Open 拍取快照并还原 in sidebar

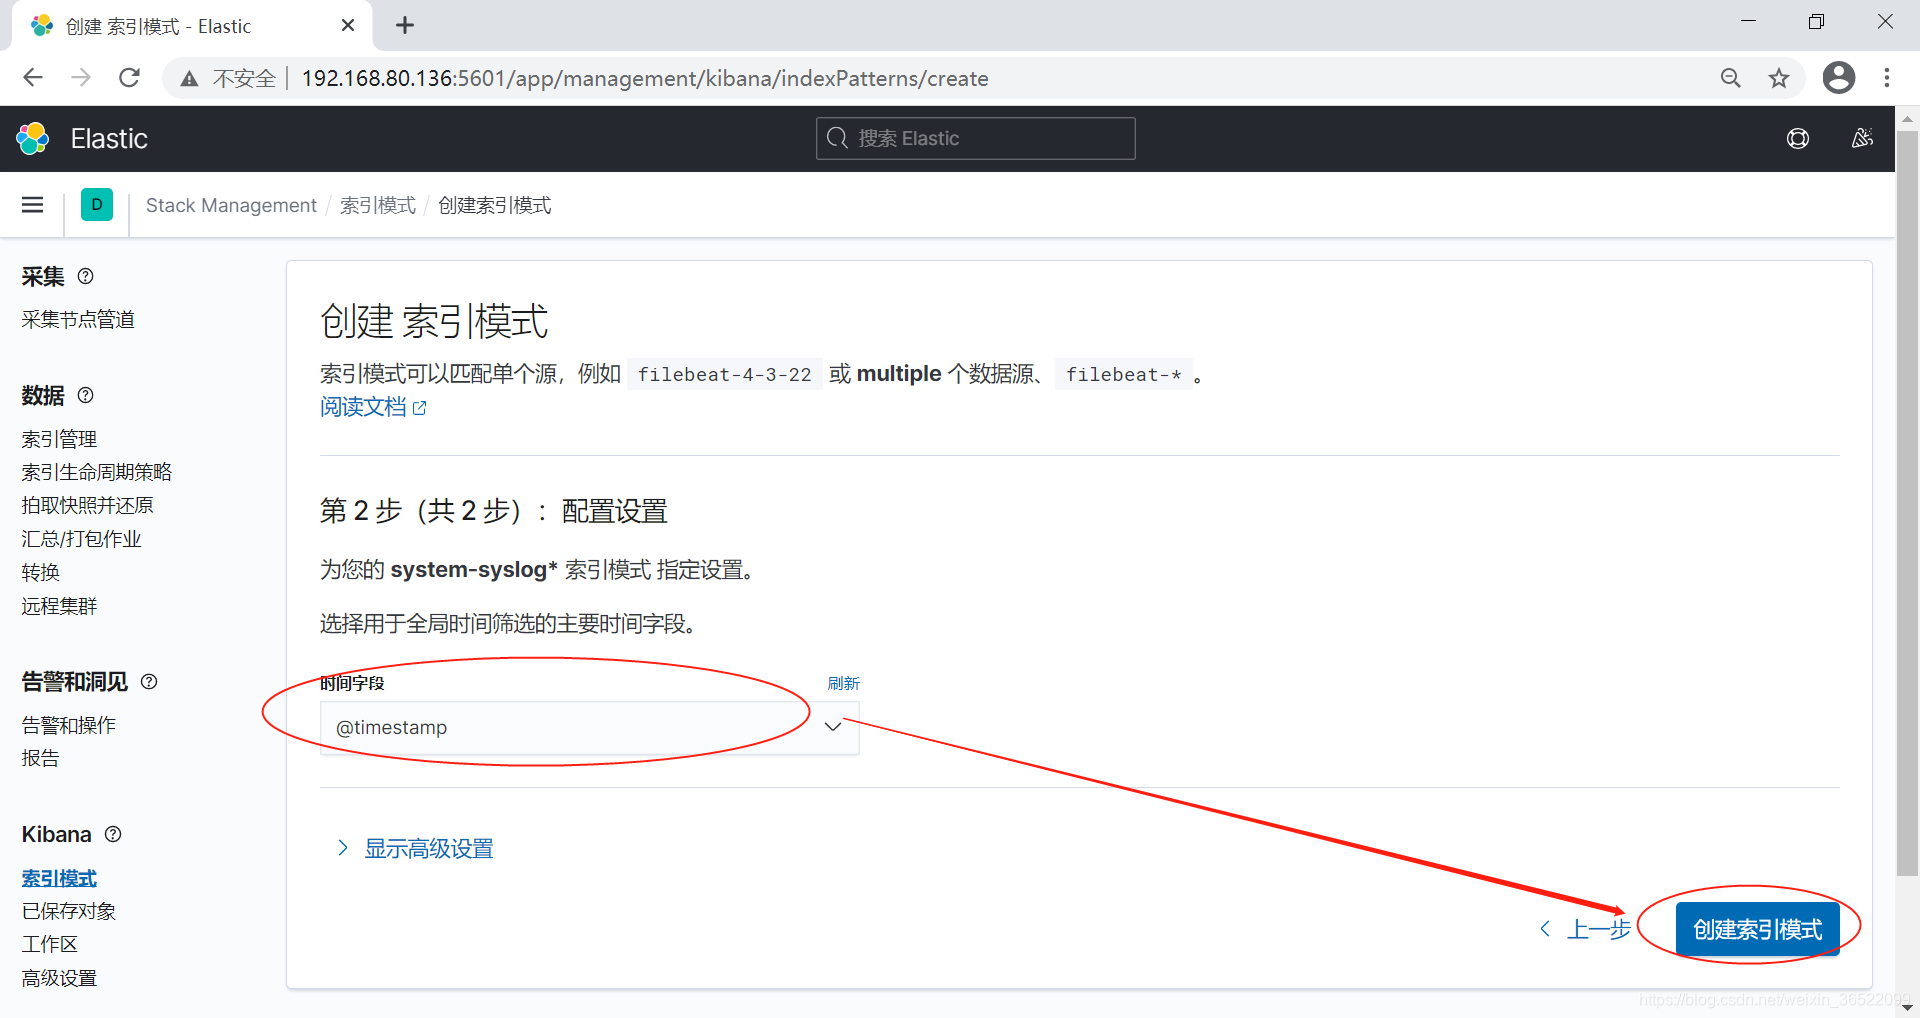(88, 505)
